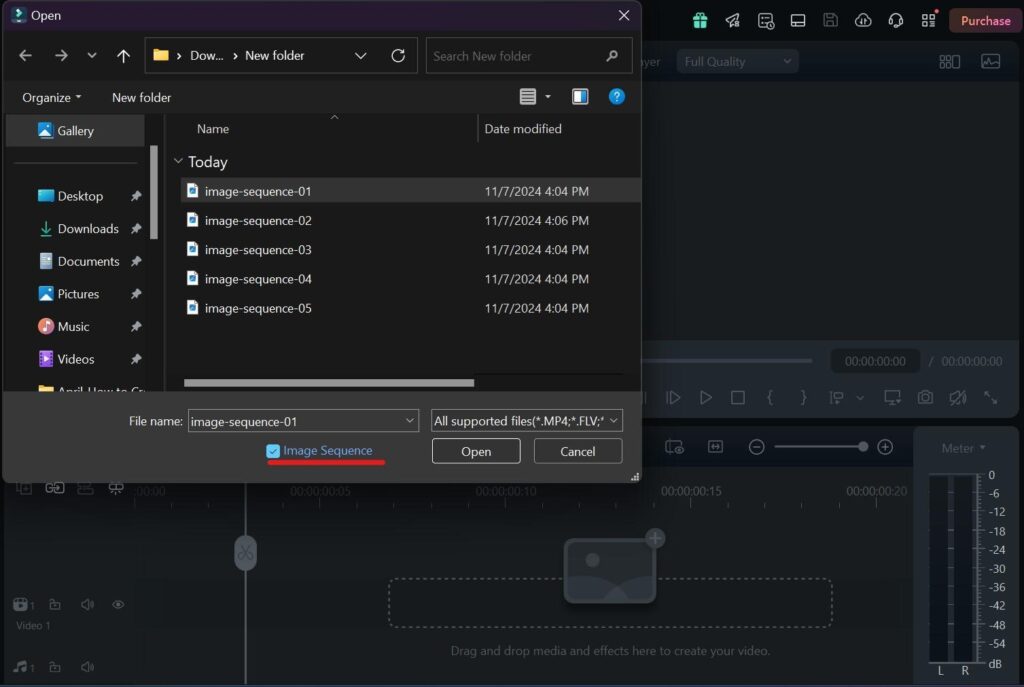
Task: Open the gift icon in Filmora toolbar
Action: [x=700, y=20]
